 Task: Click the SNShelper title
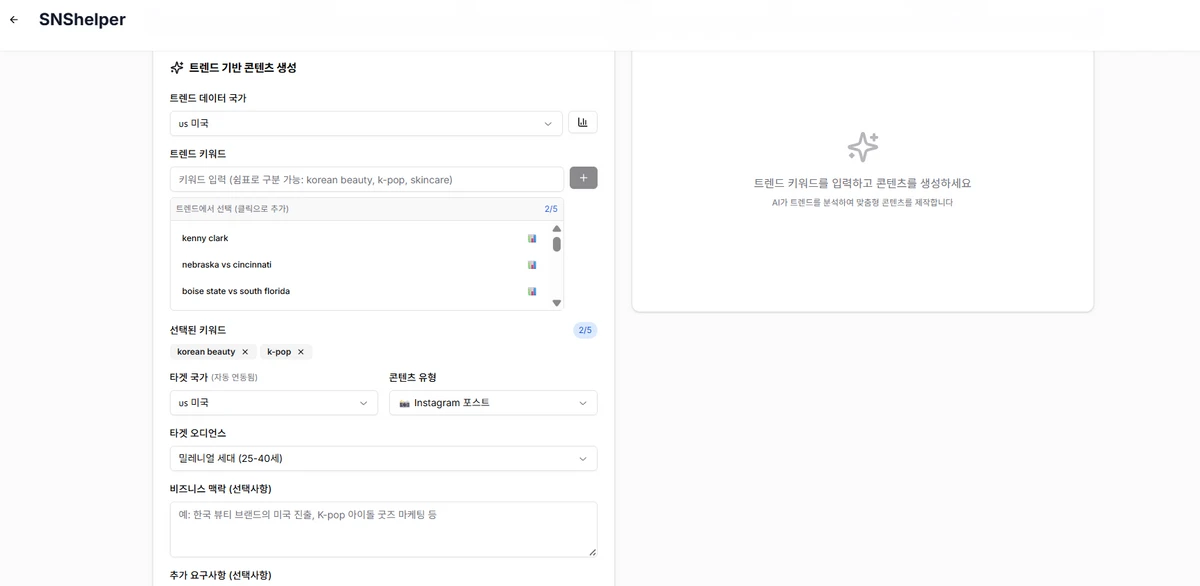click(82, 20)
